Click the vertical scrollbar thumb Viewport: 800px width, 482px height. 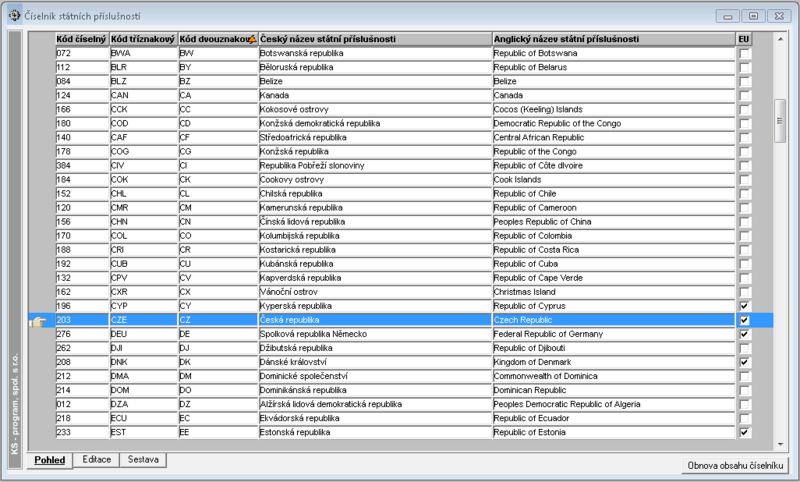click(780, 121)
